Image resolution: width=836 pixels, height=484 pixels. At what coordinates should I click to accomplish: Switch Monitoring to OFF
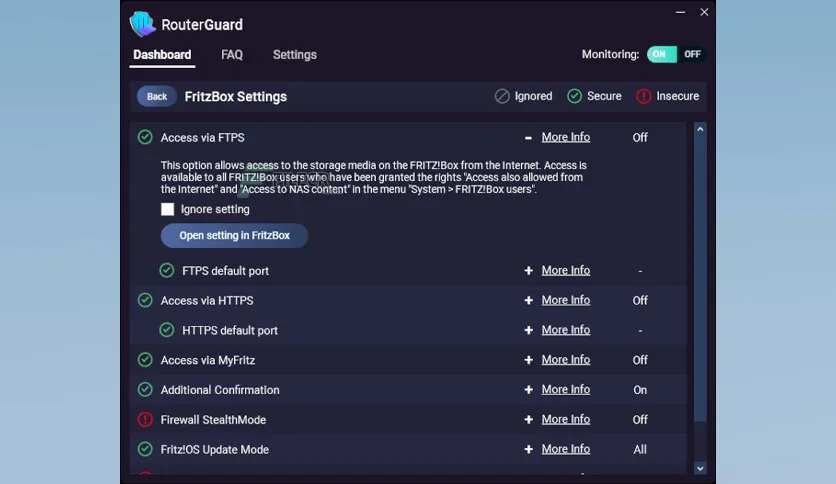[x=692, y=54]
